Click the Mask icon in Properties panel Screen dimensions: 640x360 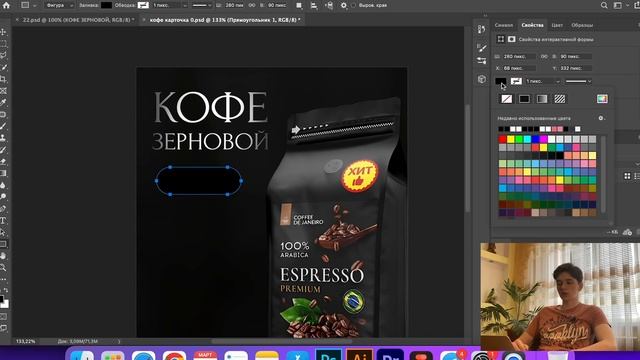tap(511, 39)
